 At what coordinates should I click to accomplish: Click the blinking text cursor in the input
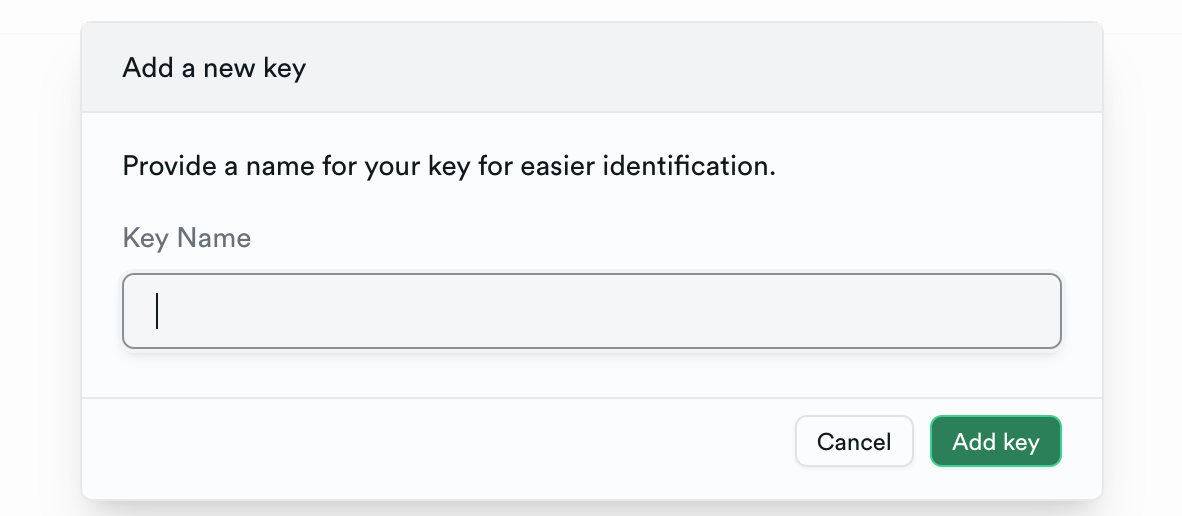(157, 311)
